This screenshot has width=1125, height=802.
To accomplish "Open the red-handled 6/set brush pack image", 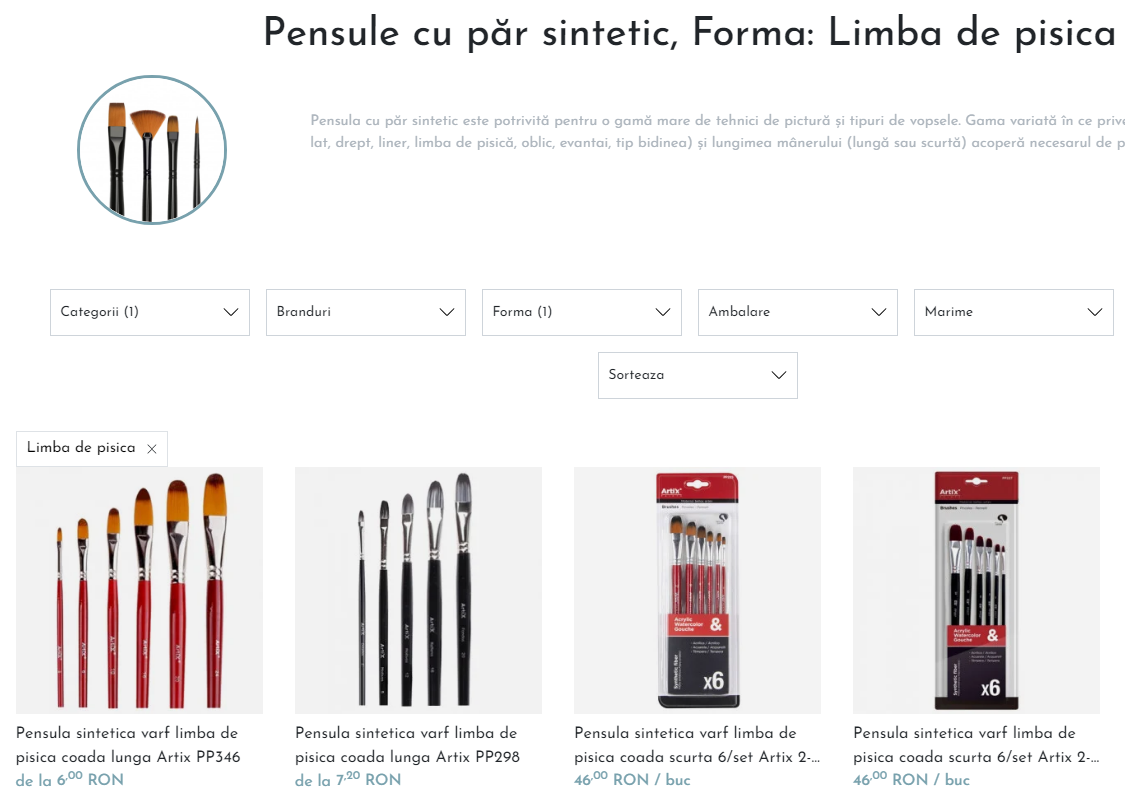I will point(697,590).
